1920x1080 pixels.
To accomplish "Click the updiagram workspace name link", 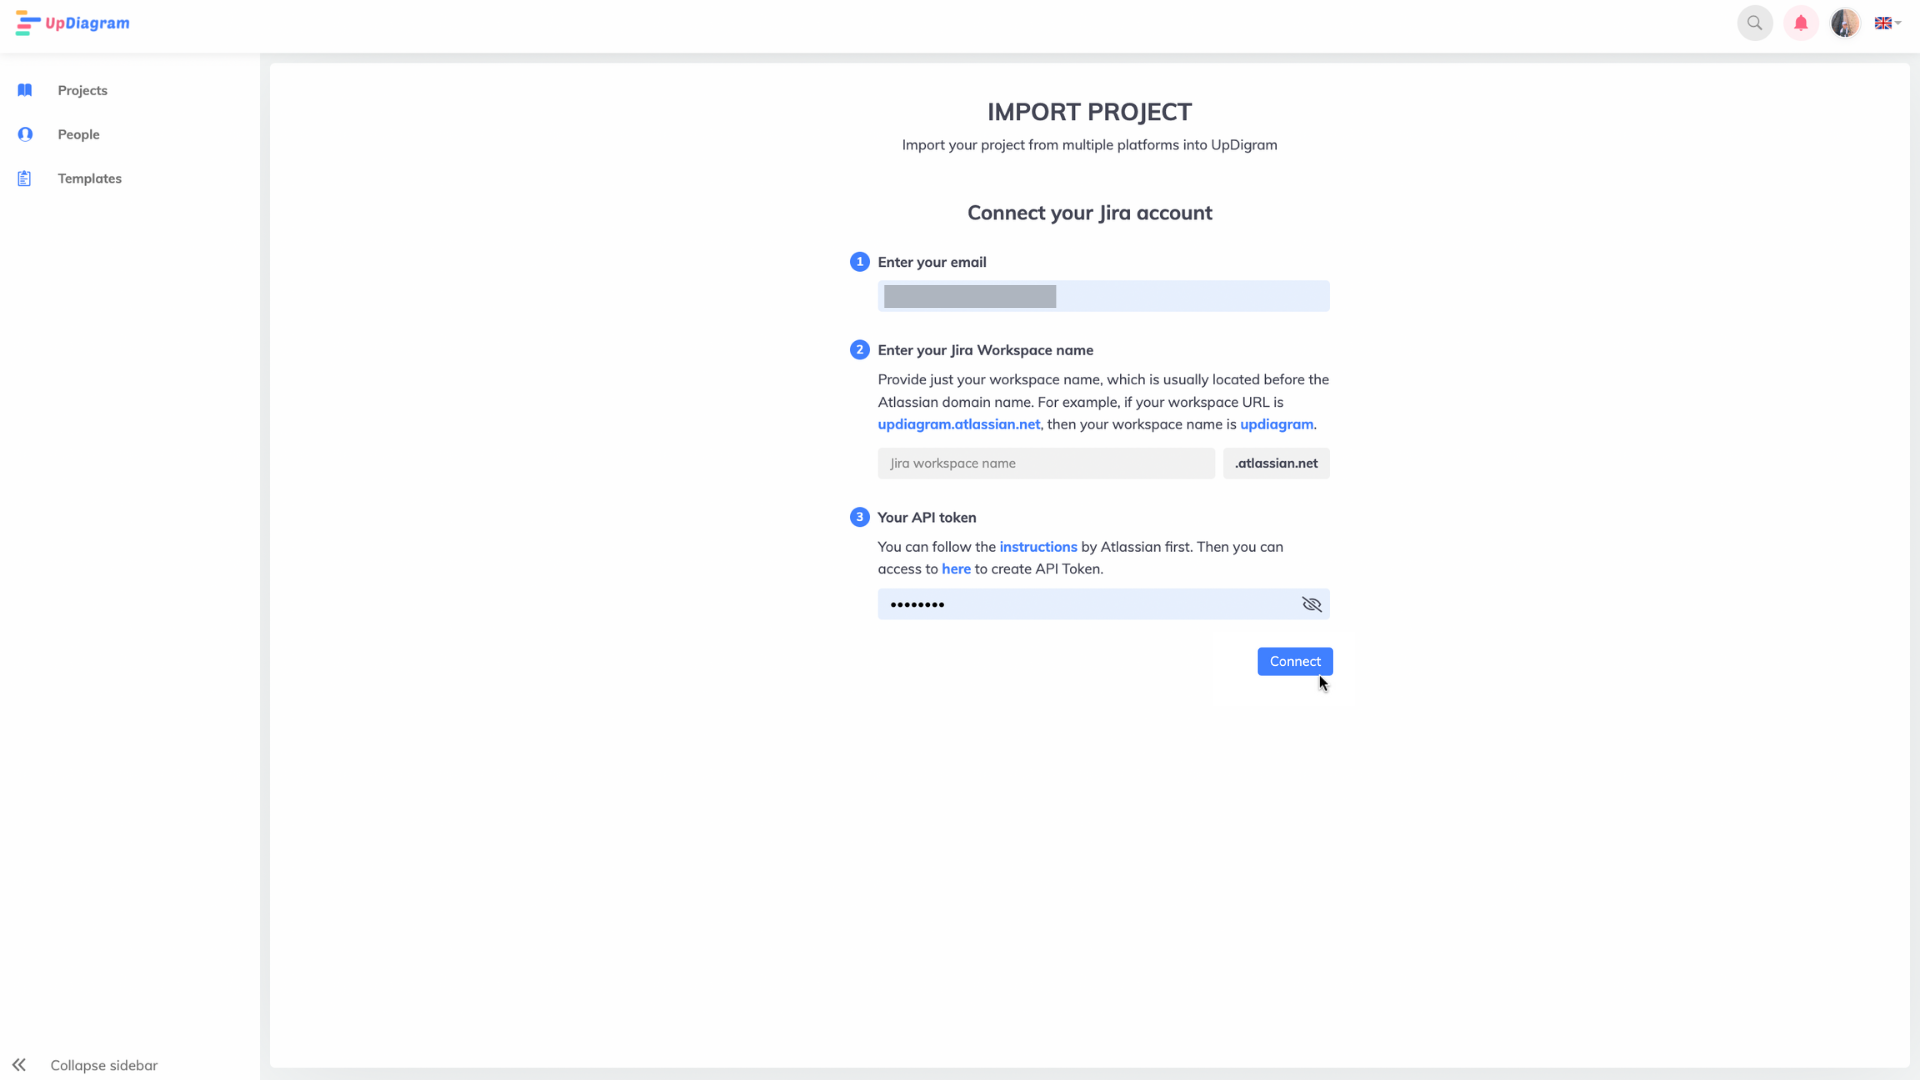I will click(1276, 423).
